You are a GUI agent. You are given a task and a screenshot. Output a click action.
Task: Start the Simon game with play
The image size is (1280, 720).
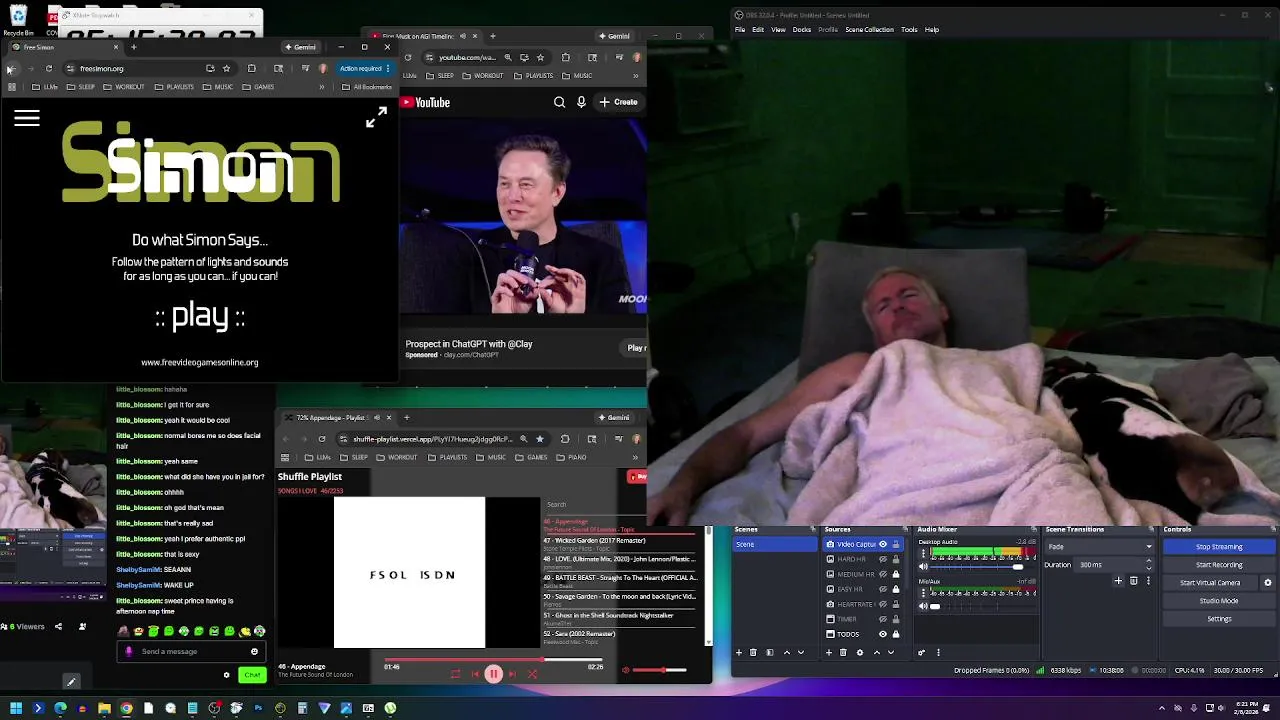200,316
